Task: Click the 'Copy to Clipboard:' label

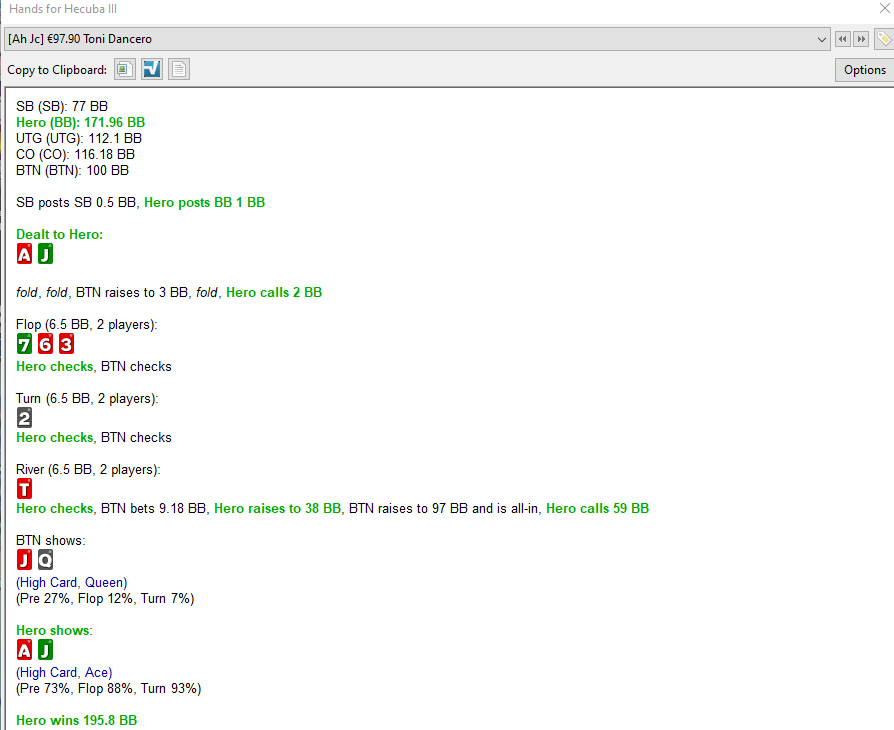Action: (57, 70)
